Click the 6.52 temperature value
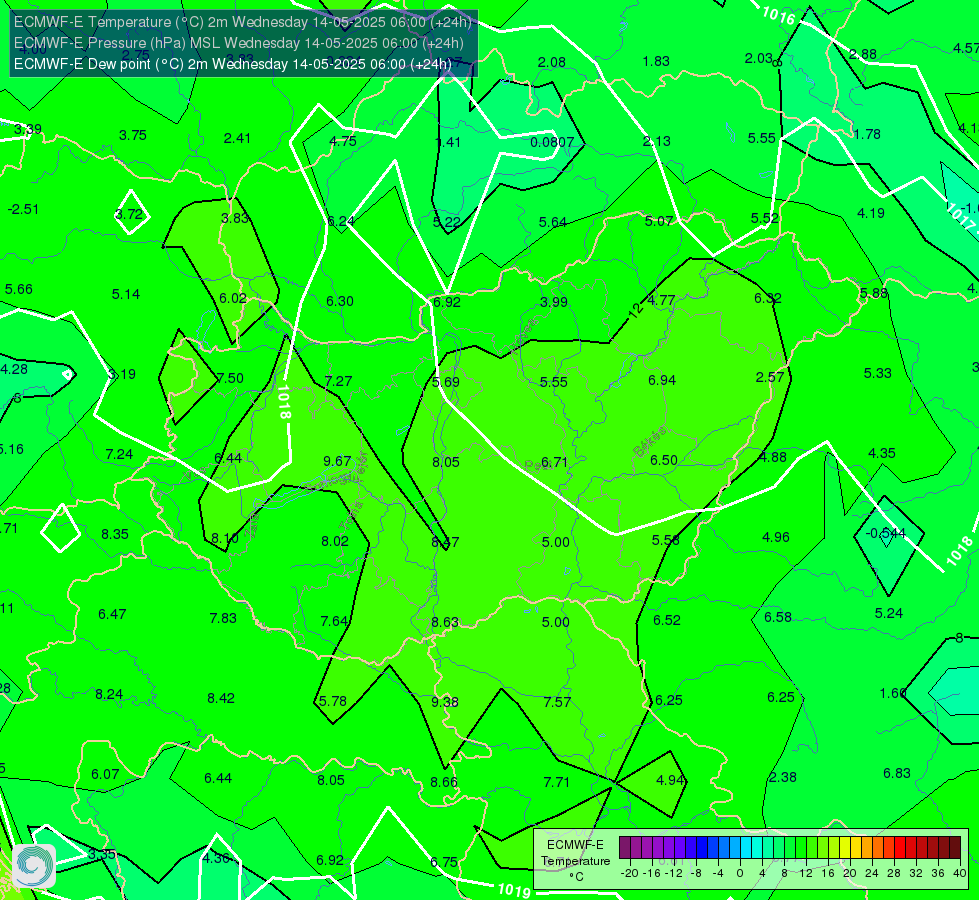This screenshot has height=900, width=979. (x=667, y=620)
